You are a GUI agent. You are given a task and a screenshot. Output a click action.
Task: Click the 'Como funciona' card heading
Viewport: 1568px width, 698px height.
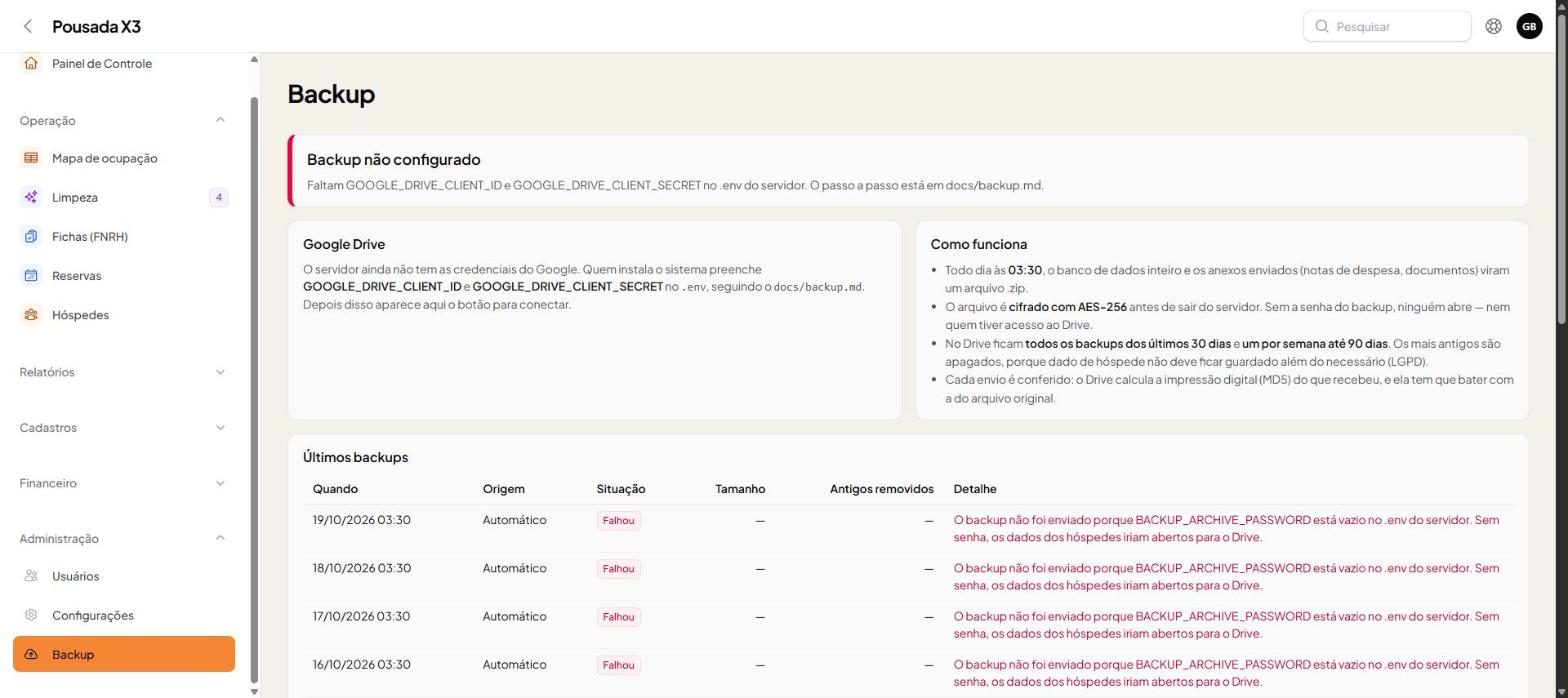[979, 244]
